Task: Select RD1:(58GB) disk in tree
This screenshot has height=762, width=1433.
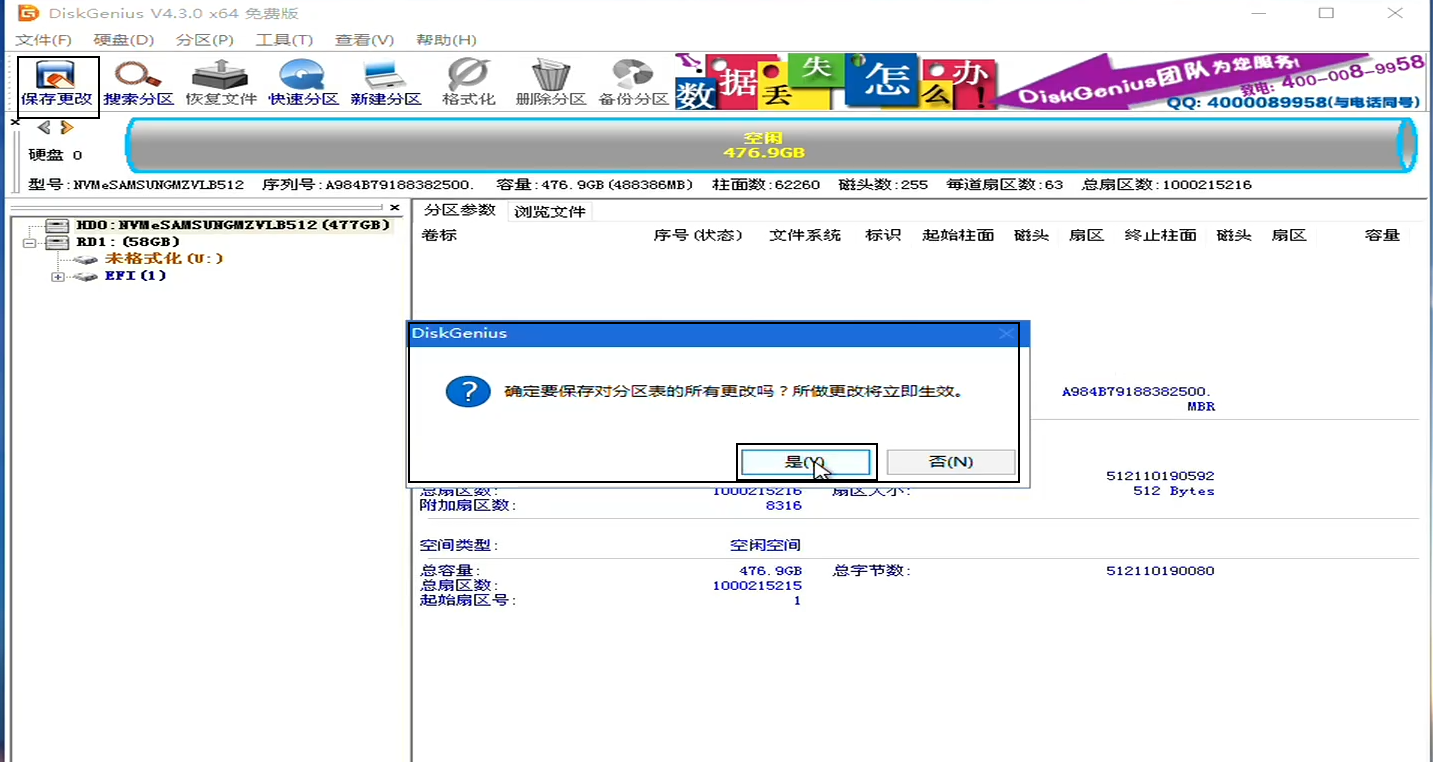Action: [128, 242]
